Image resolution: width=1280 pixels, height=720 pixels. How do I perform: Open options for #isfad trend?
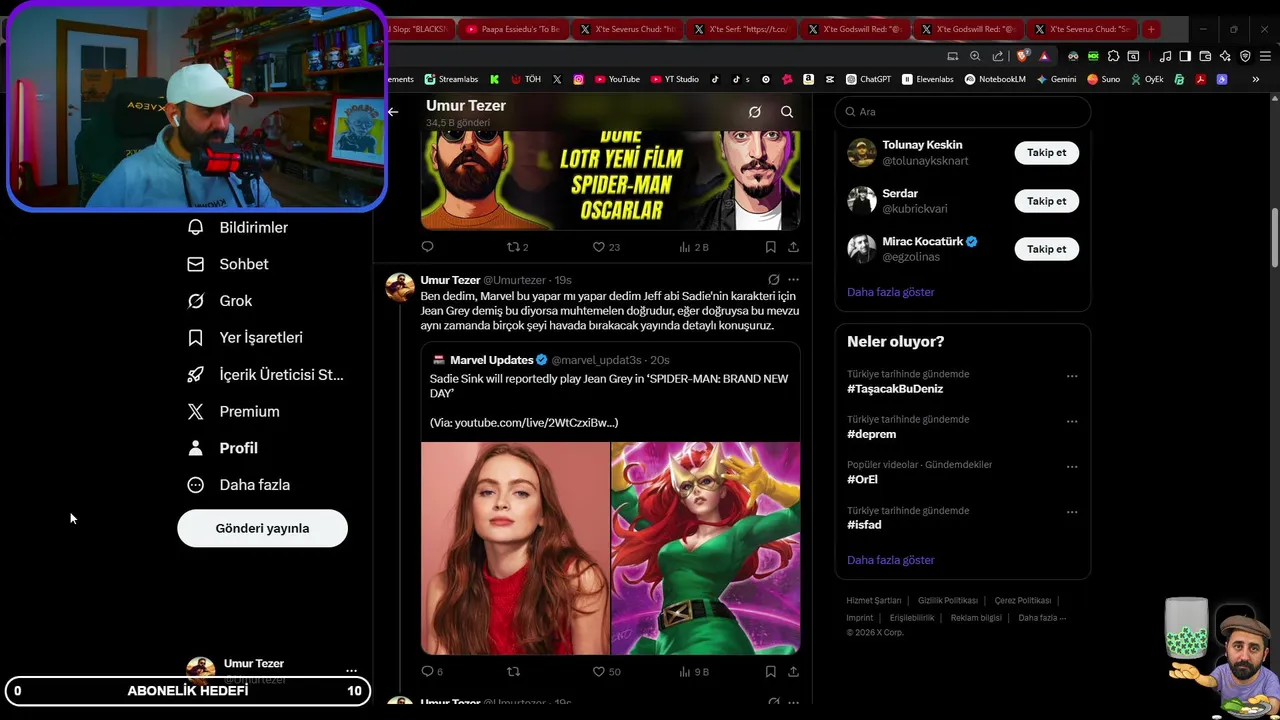point(1072,512)
